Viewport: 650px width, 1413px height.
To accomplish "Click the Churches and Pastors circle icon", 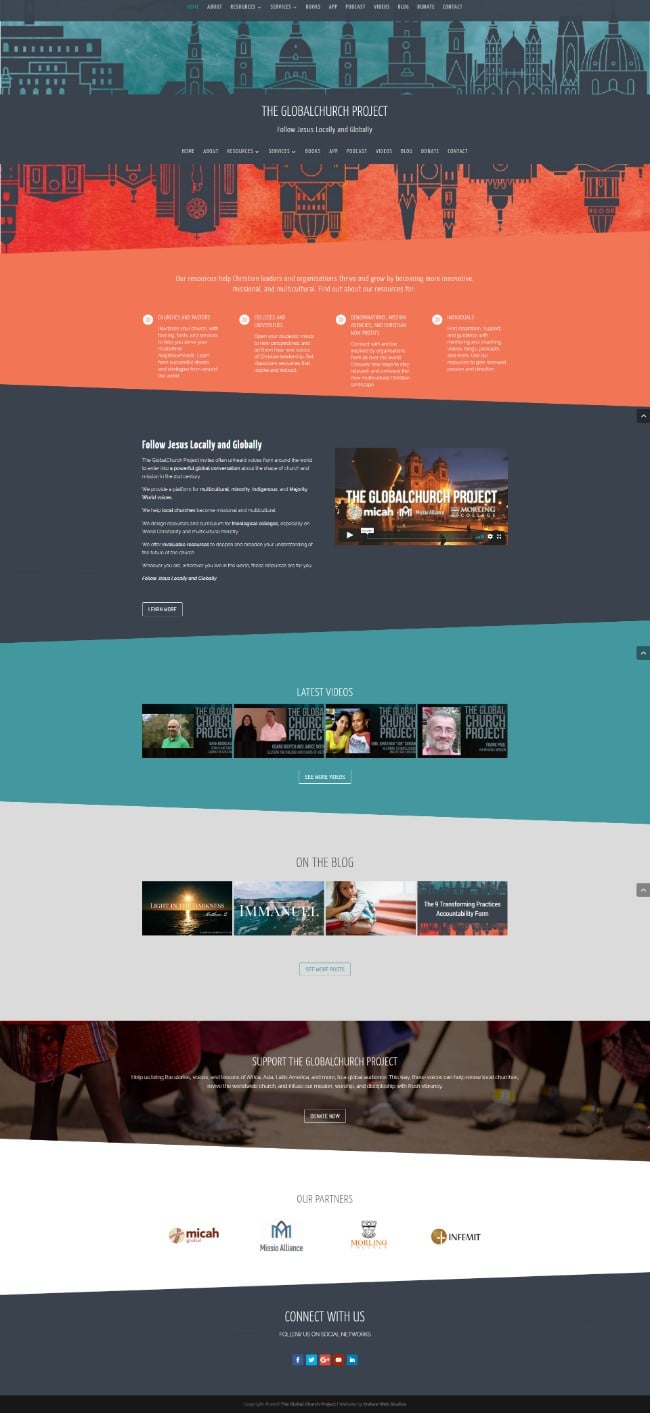I will (148, 320).
